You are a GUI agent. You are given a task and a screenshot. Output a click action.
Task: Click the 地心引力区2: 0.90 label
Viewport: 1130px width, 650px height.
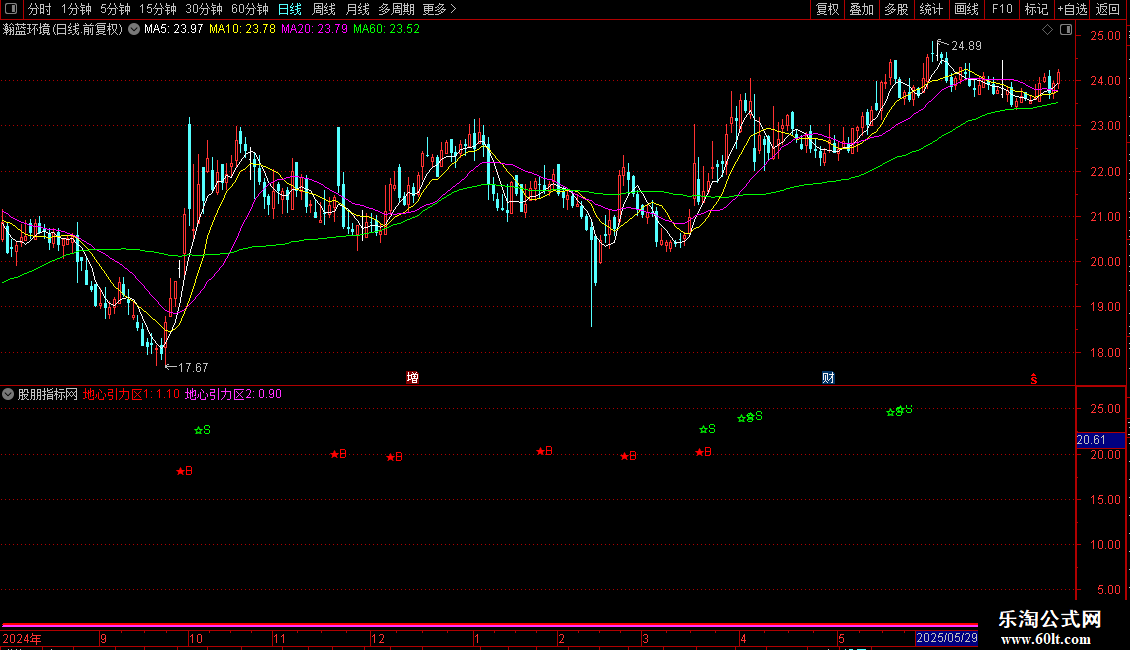(x=233, y=394)
